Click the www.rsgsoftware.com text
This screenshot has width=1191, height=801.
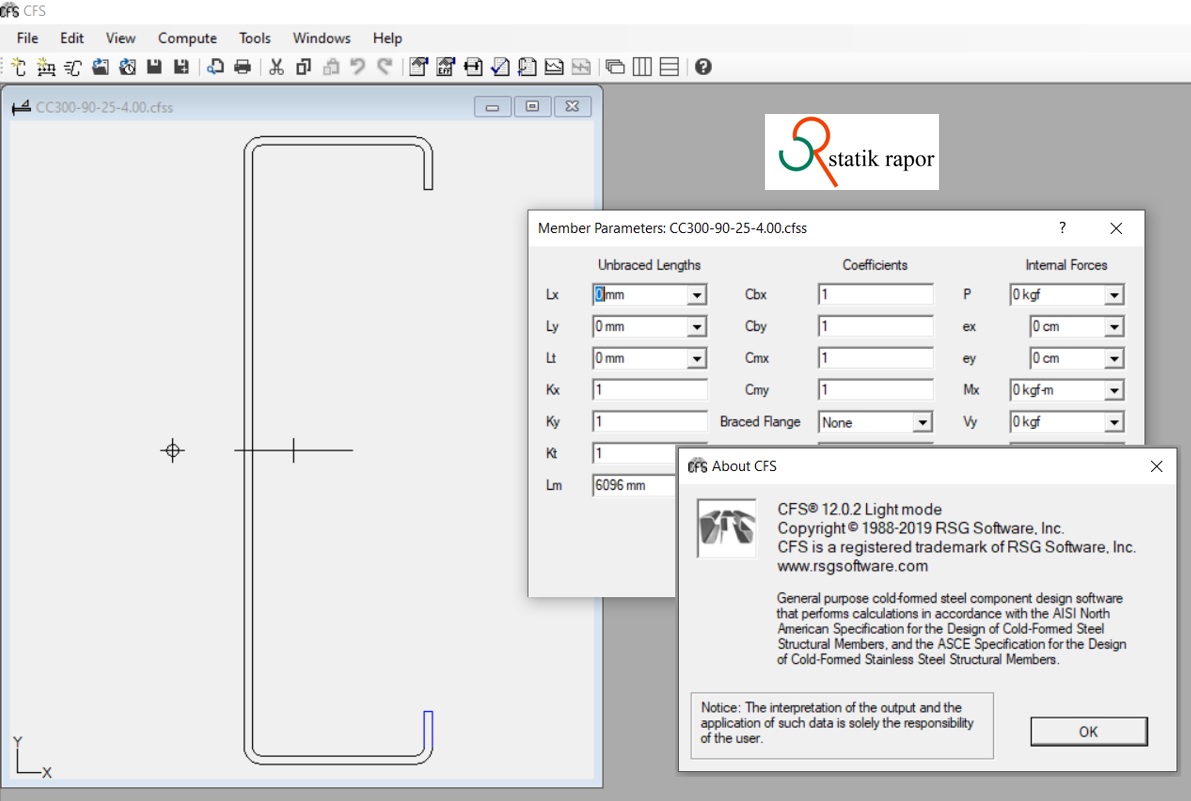click(x=852, y=566)
